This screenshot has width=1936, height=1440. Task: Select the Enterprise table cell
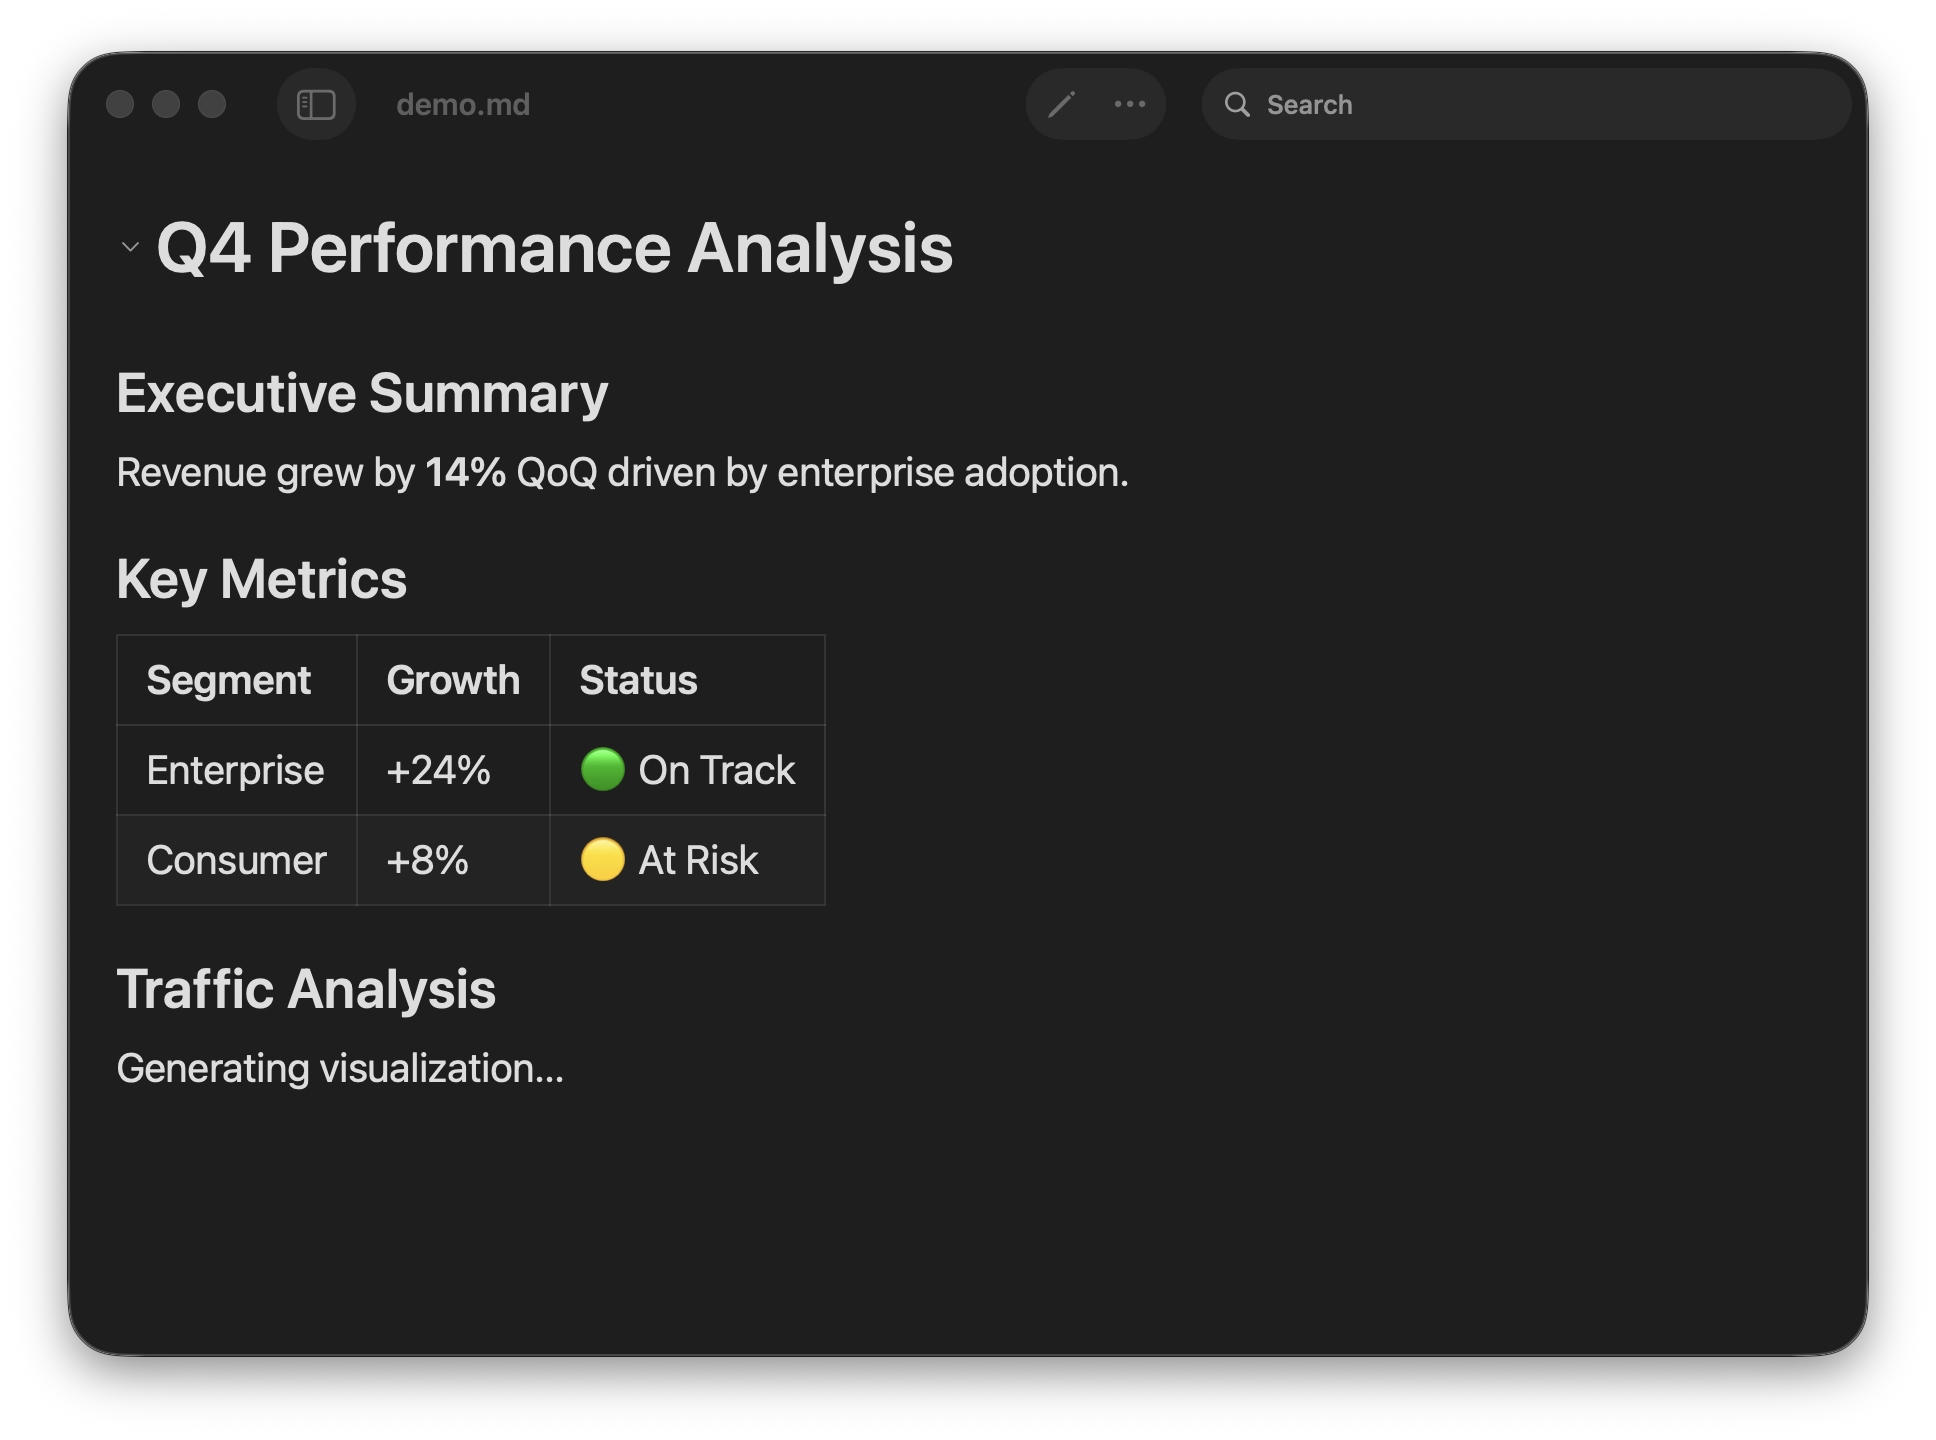pos(235,770)
